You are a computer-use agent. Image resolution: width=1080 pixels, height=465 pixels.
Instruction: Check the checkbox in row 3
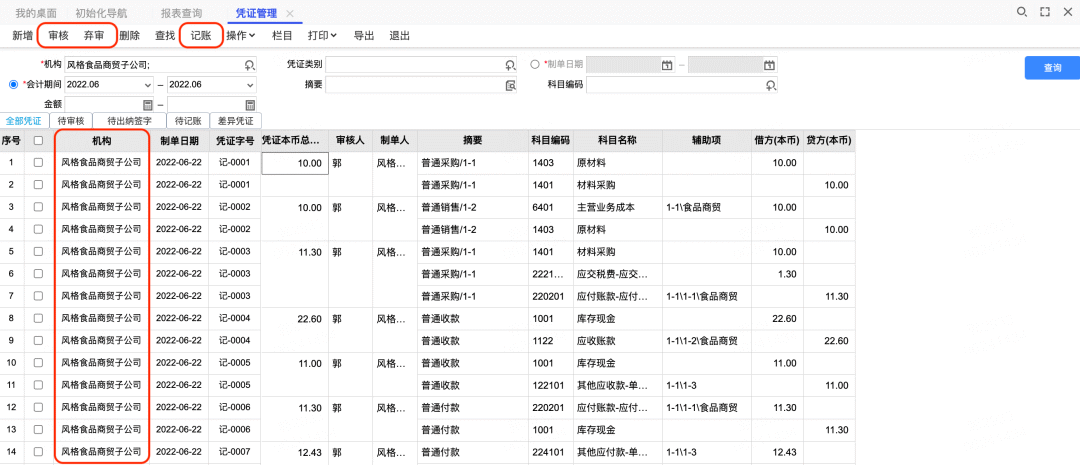pyautogui.click(x=39, y=207)
